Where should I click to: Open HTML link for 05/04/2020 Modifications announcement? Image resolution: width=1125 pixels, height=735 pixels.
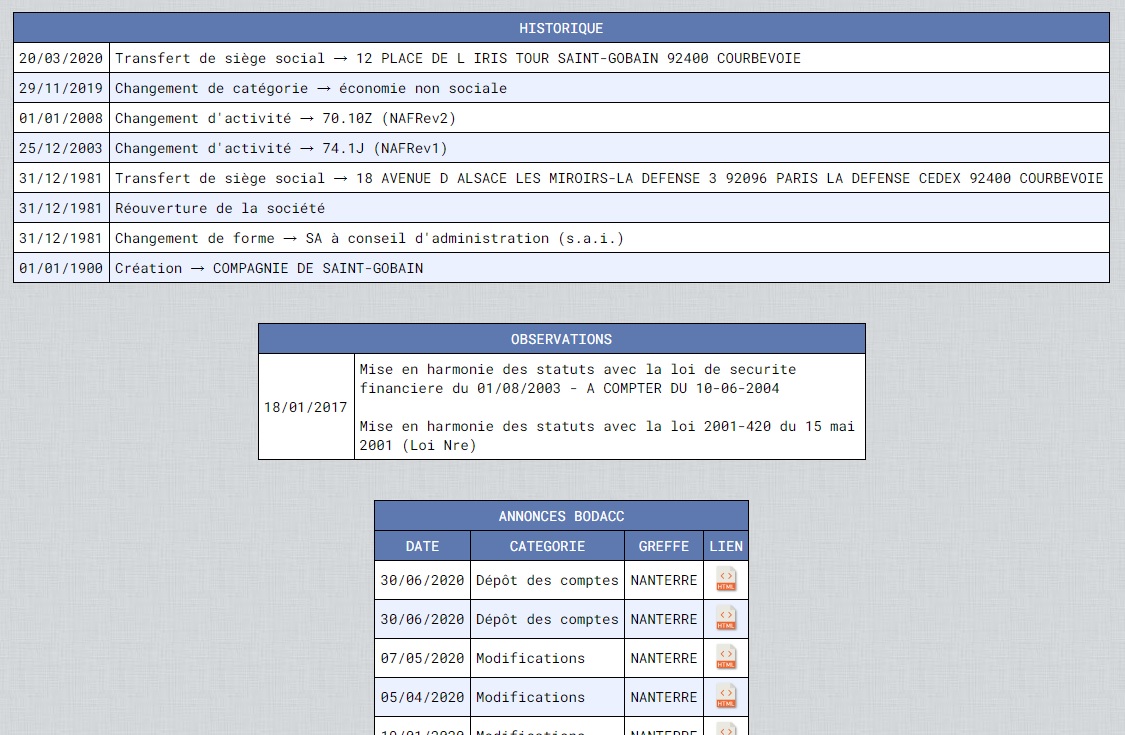pyautogui.click(x=726, y=696)
